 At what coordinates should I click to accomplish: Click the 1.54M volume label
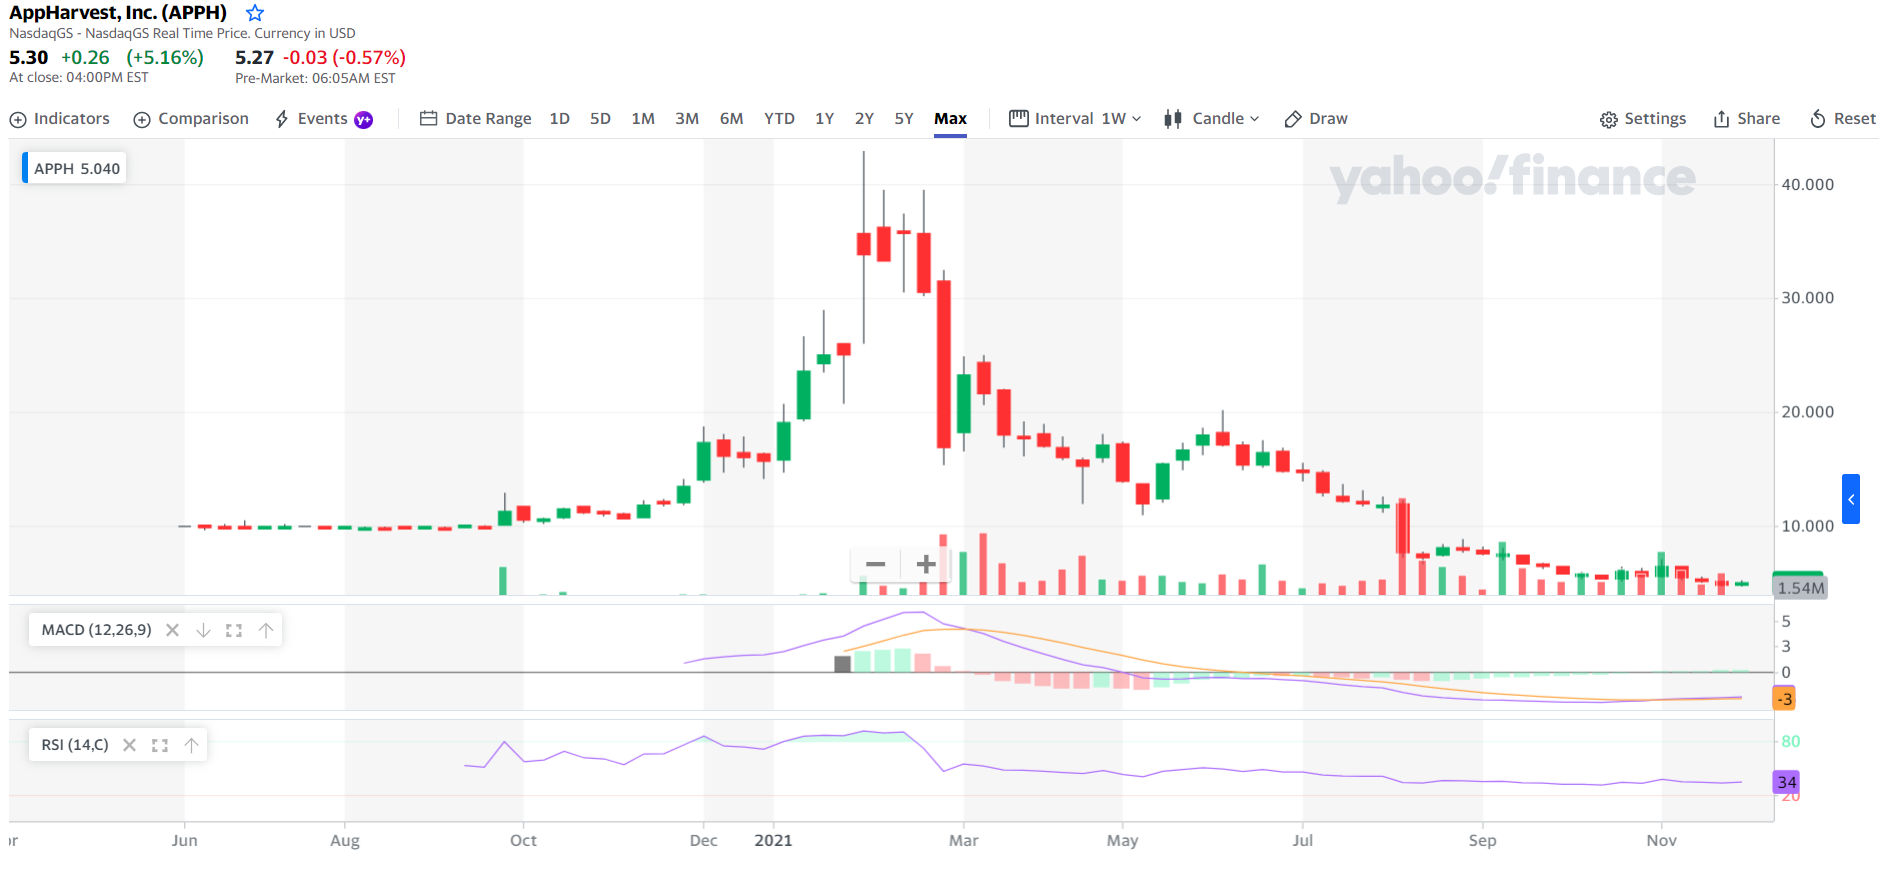point(1800,588)
